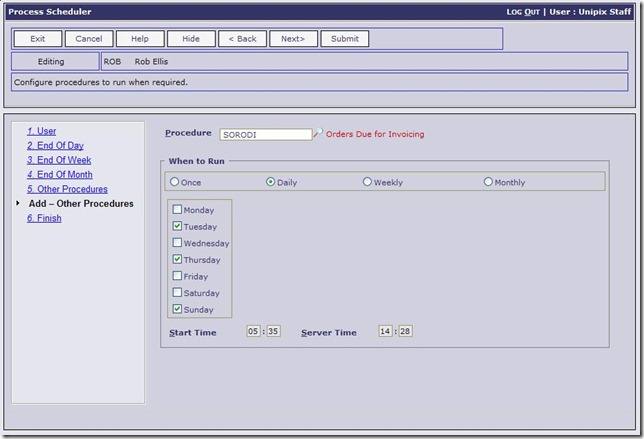
Task: Tick the Friday checkbox
Action: [178, 276]
